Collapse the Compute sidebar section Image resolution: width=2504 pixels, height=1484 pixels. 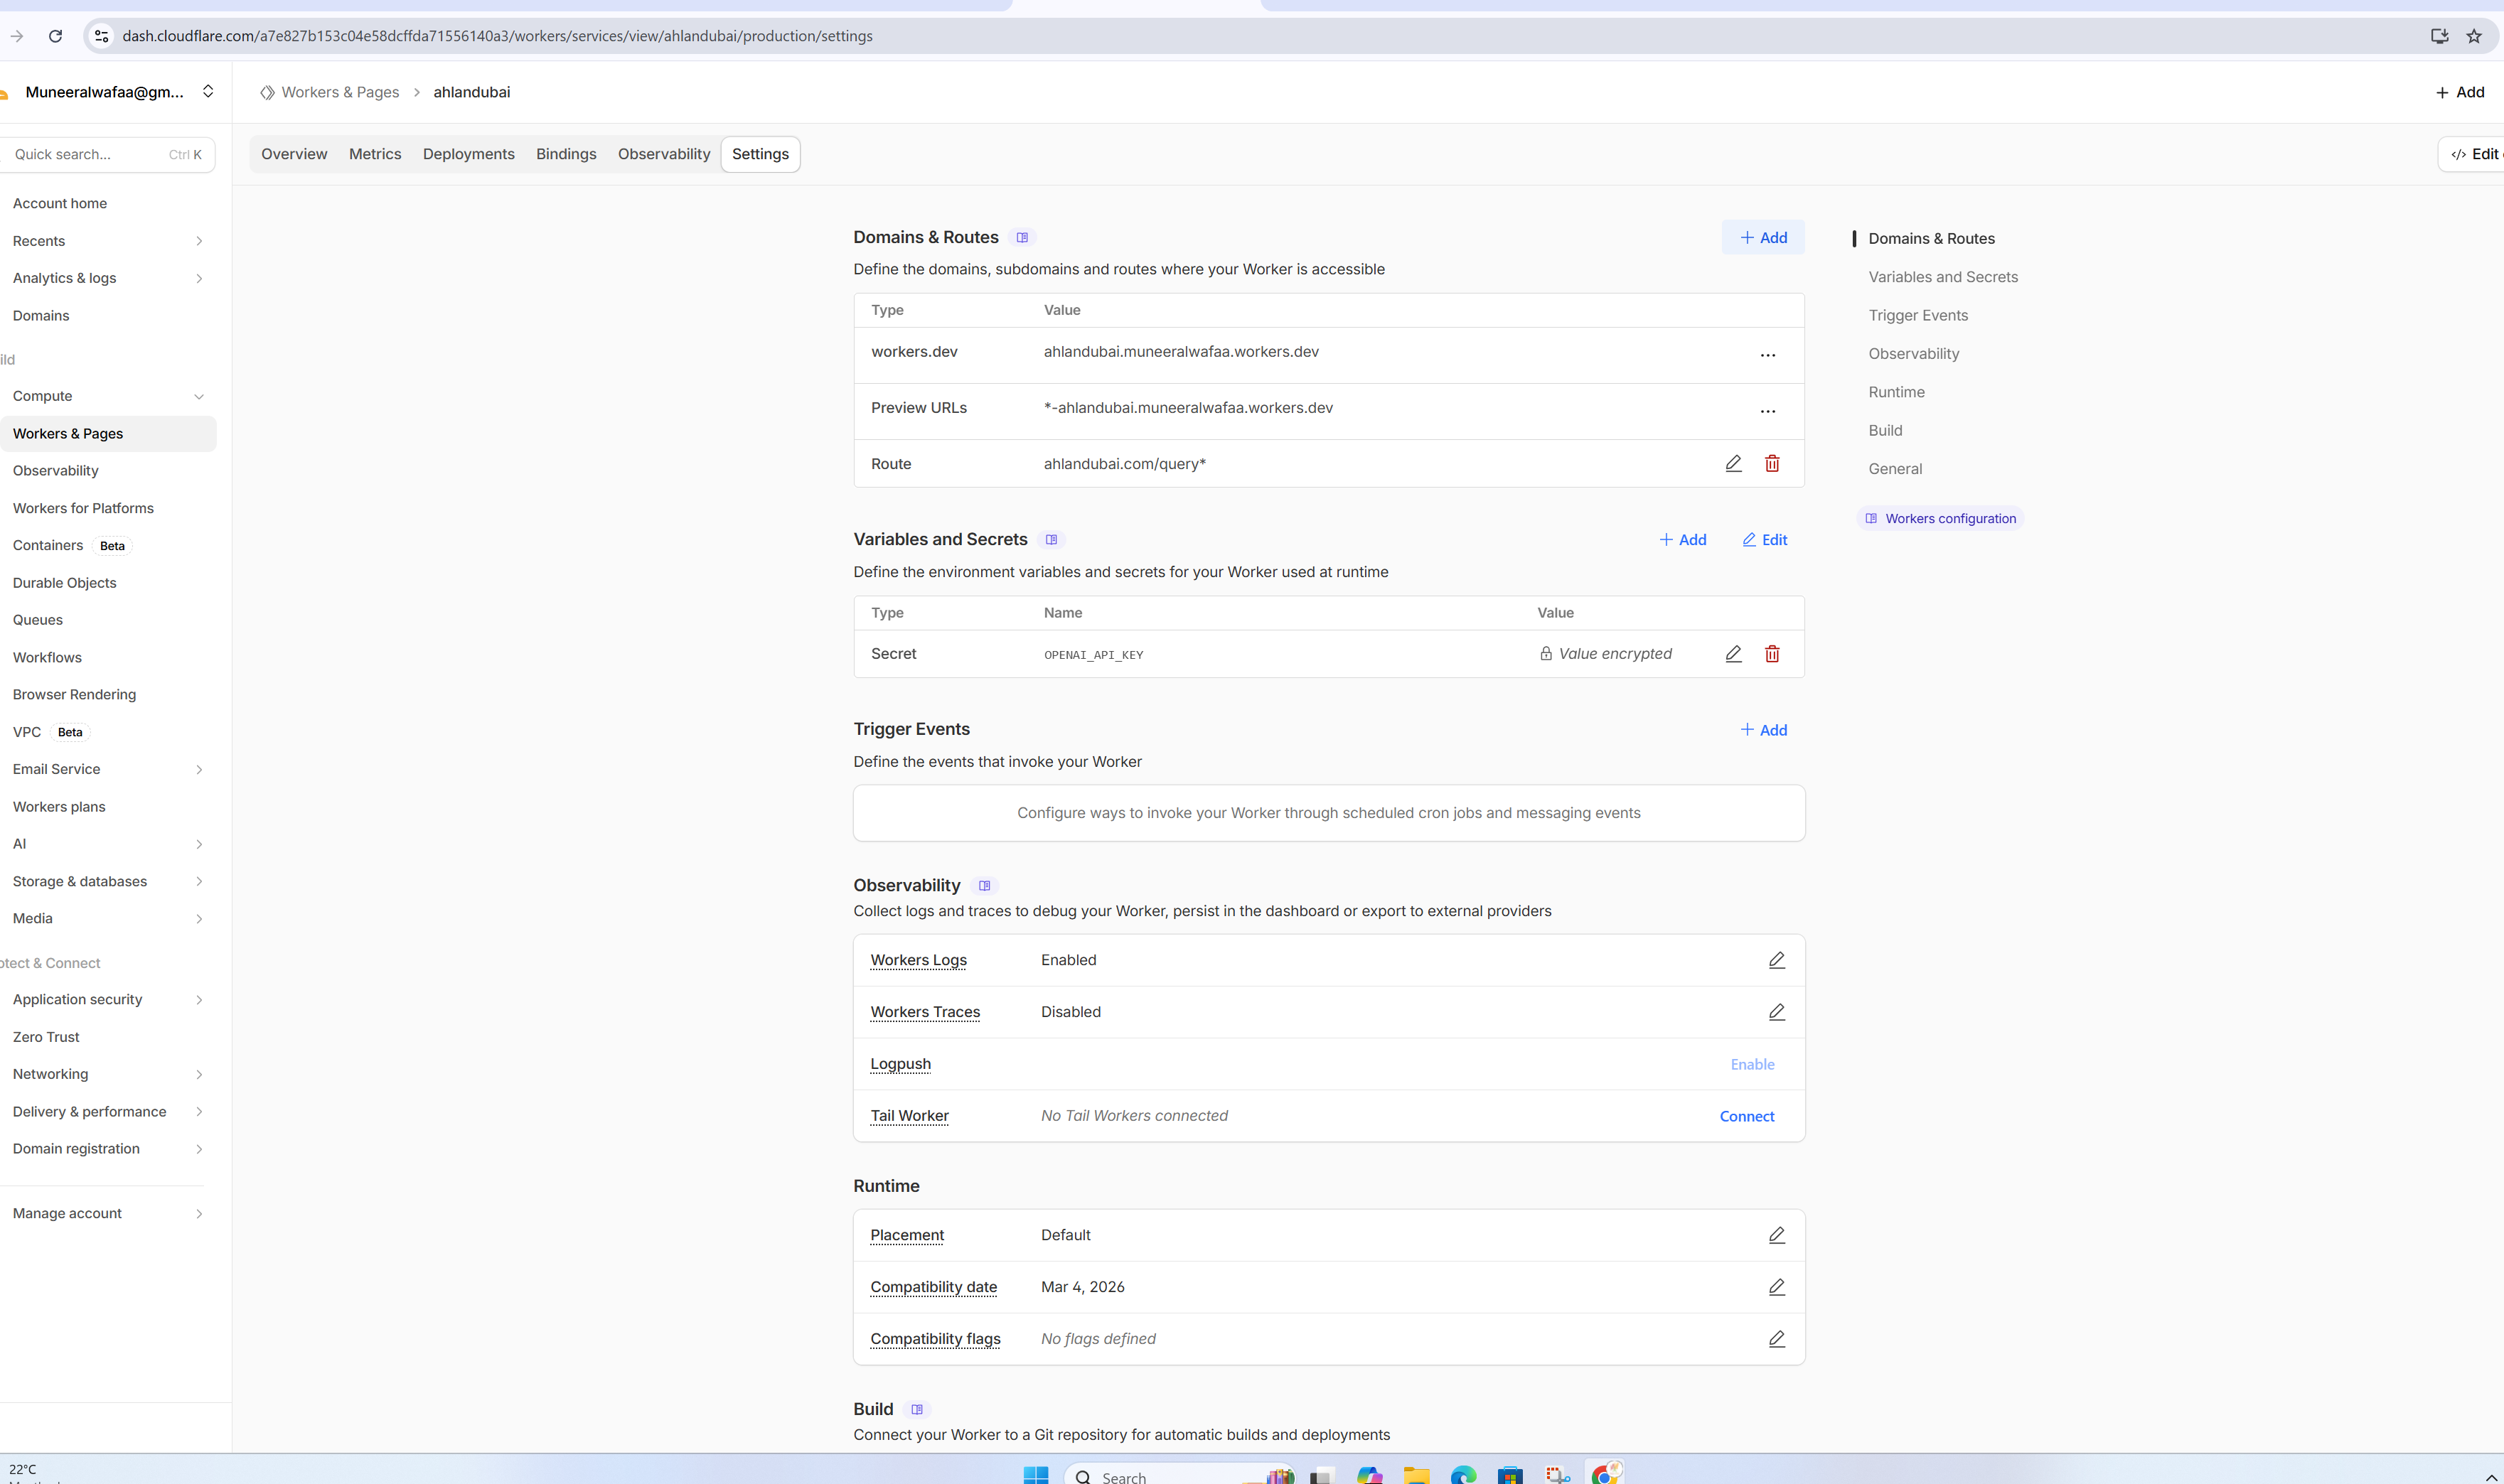[198, 396]
